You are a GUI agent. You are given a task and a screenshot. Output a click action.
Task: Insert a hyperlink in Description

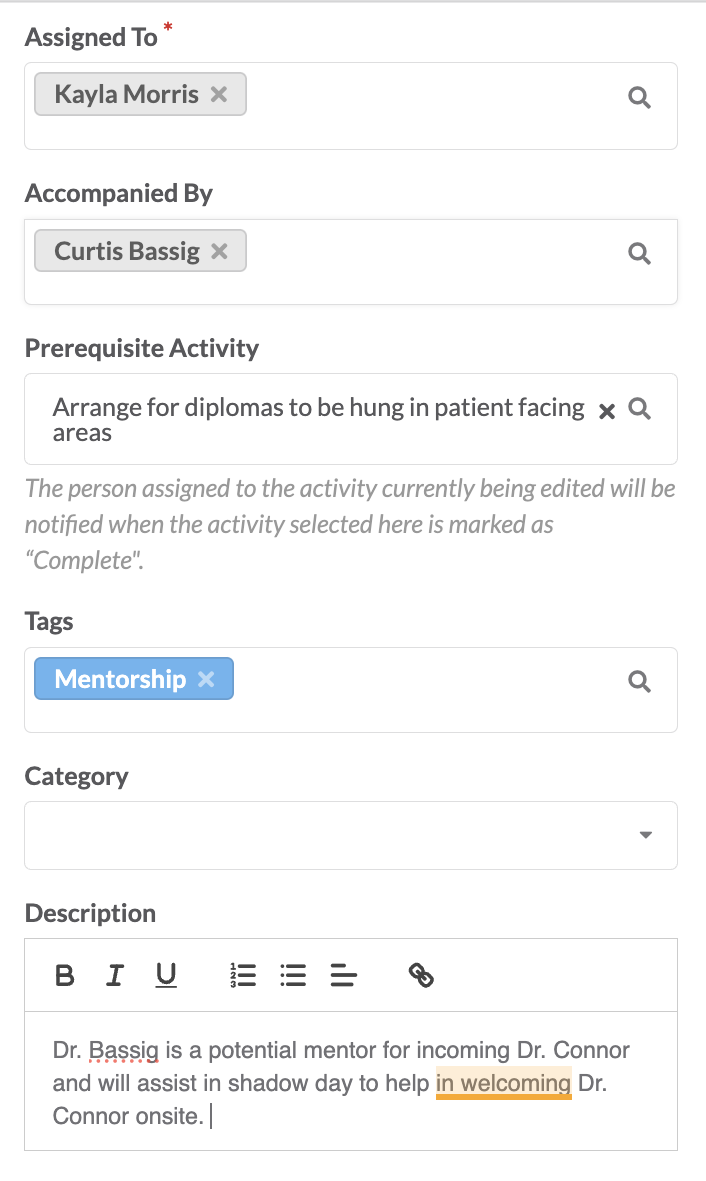click(421, 975)
